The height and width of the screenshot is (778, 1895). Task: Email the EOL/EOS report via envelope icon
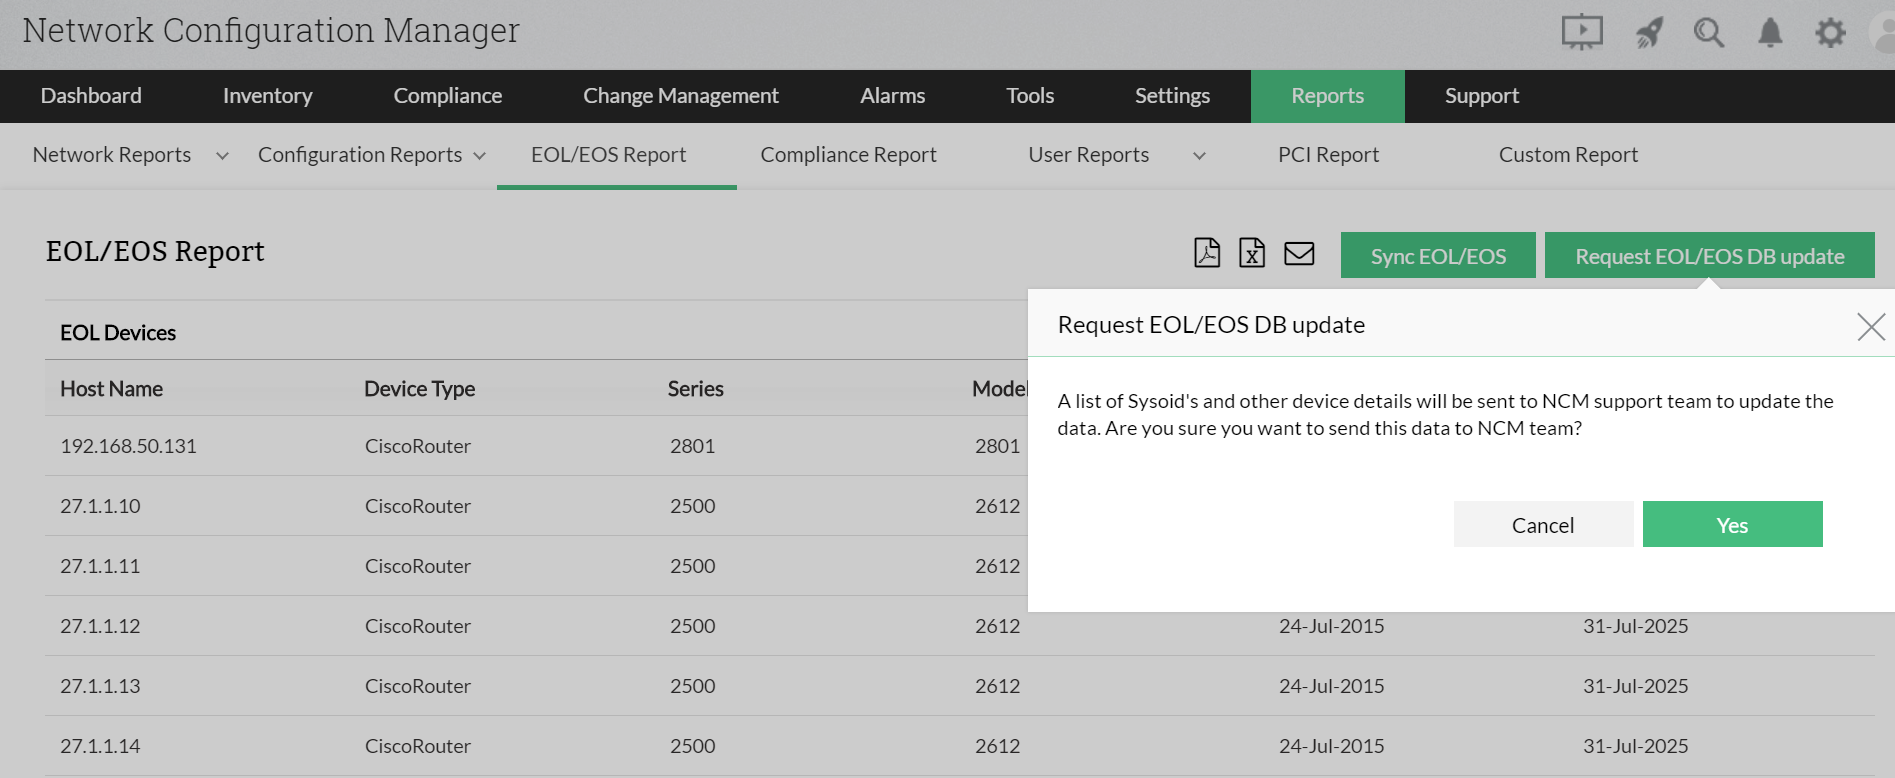pyautogui.click(x=1299, y=254)
